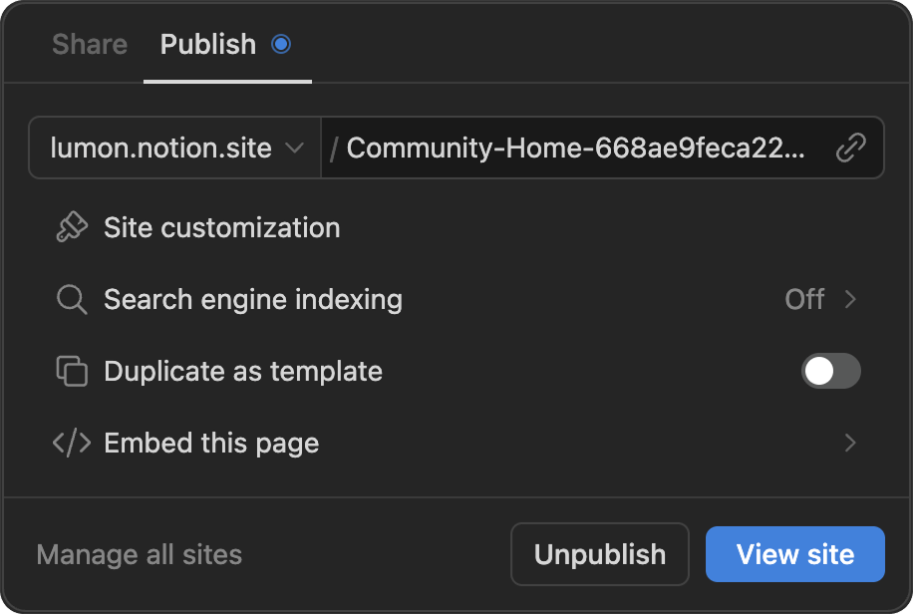Open the Search engine indexing option

tap(456, 299)
